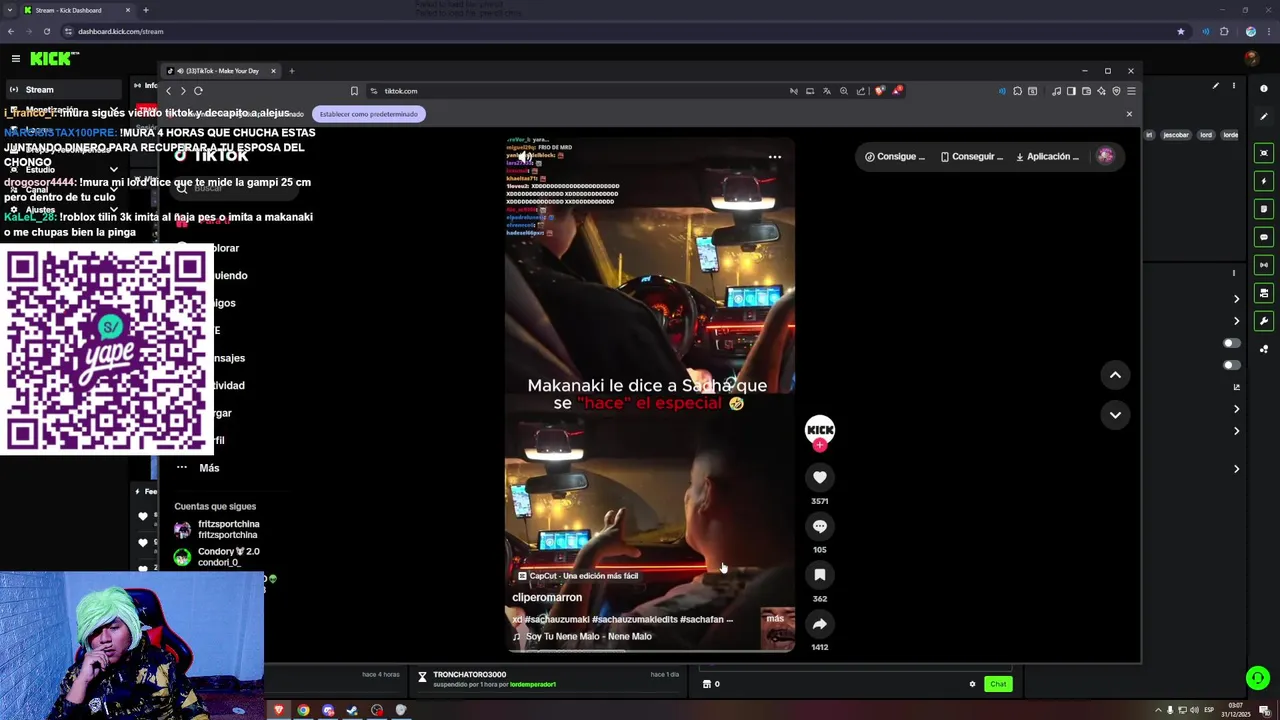
Task: Follow the video creator's Kick avatar
Action: tap(820, 430)
